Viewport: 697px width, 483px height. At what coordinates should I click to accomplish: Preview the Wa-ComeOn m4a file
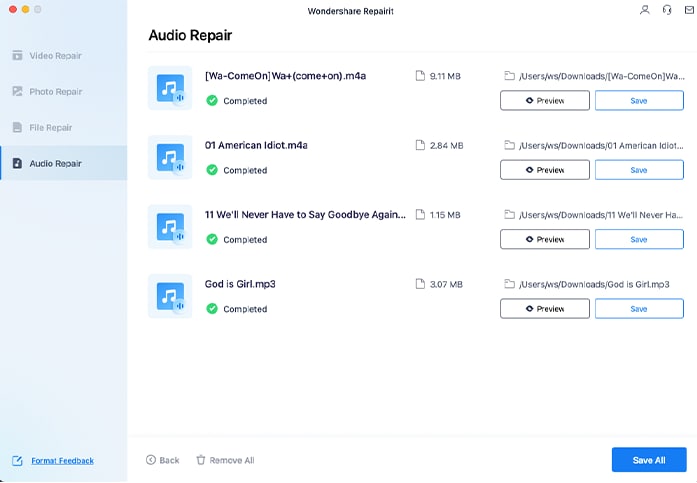click(545, 100)
